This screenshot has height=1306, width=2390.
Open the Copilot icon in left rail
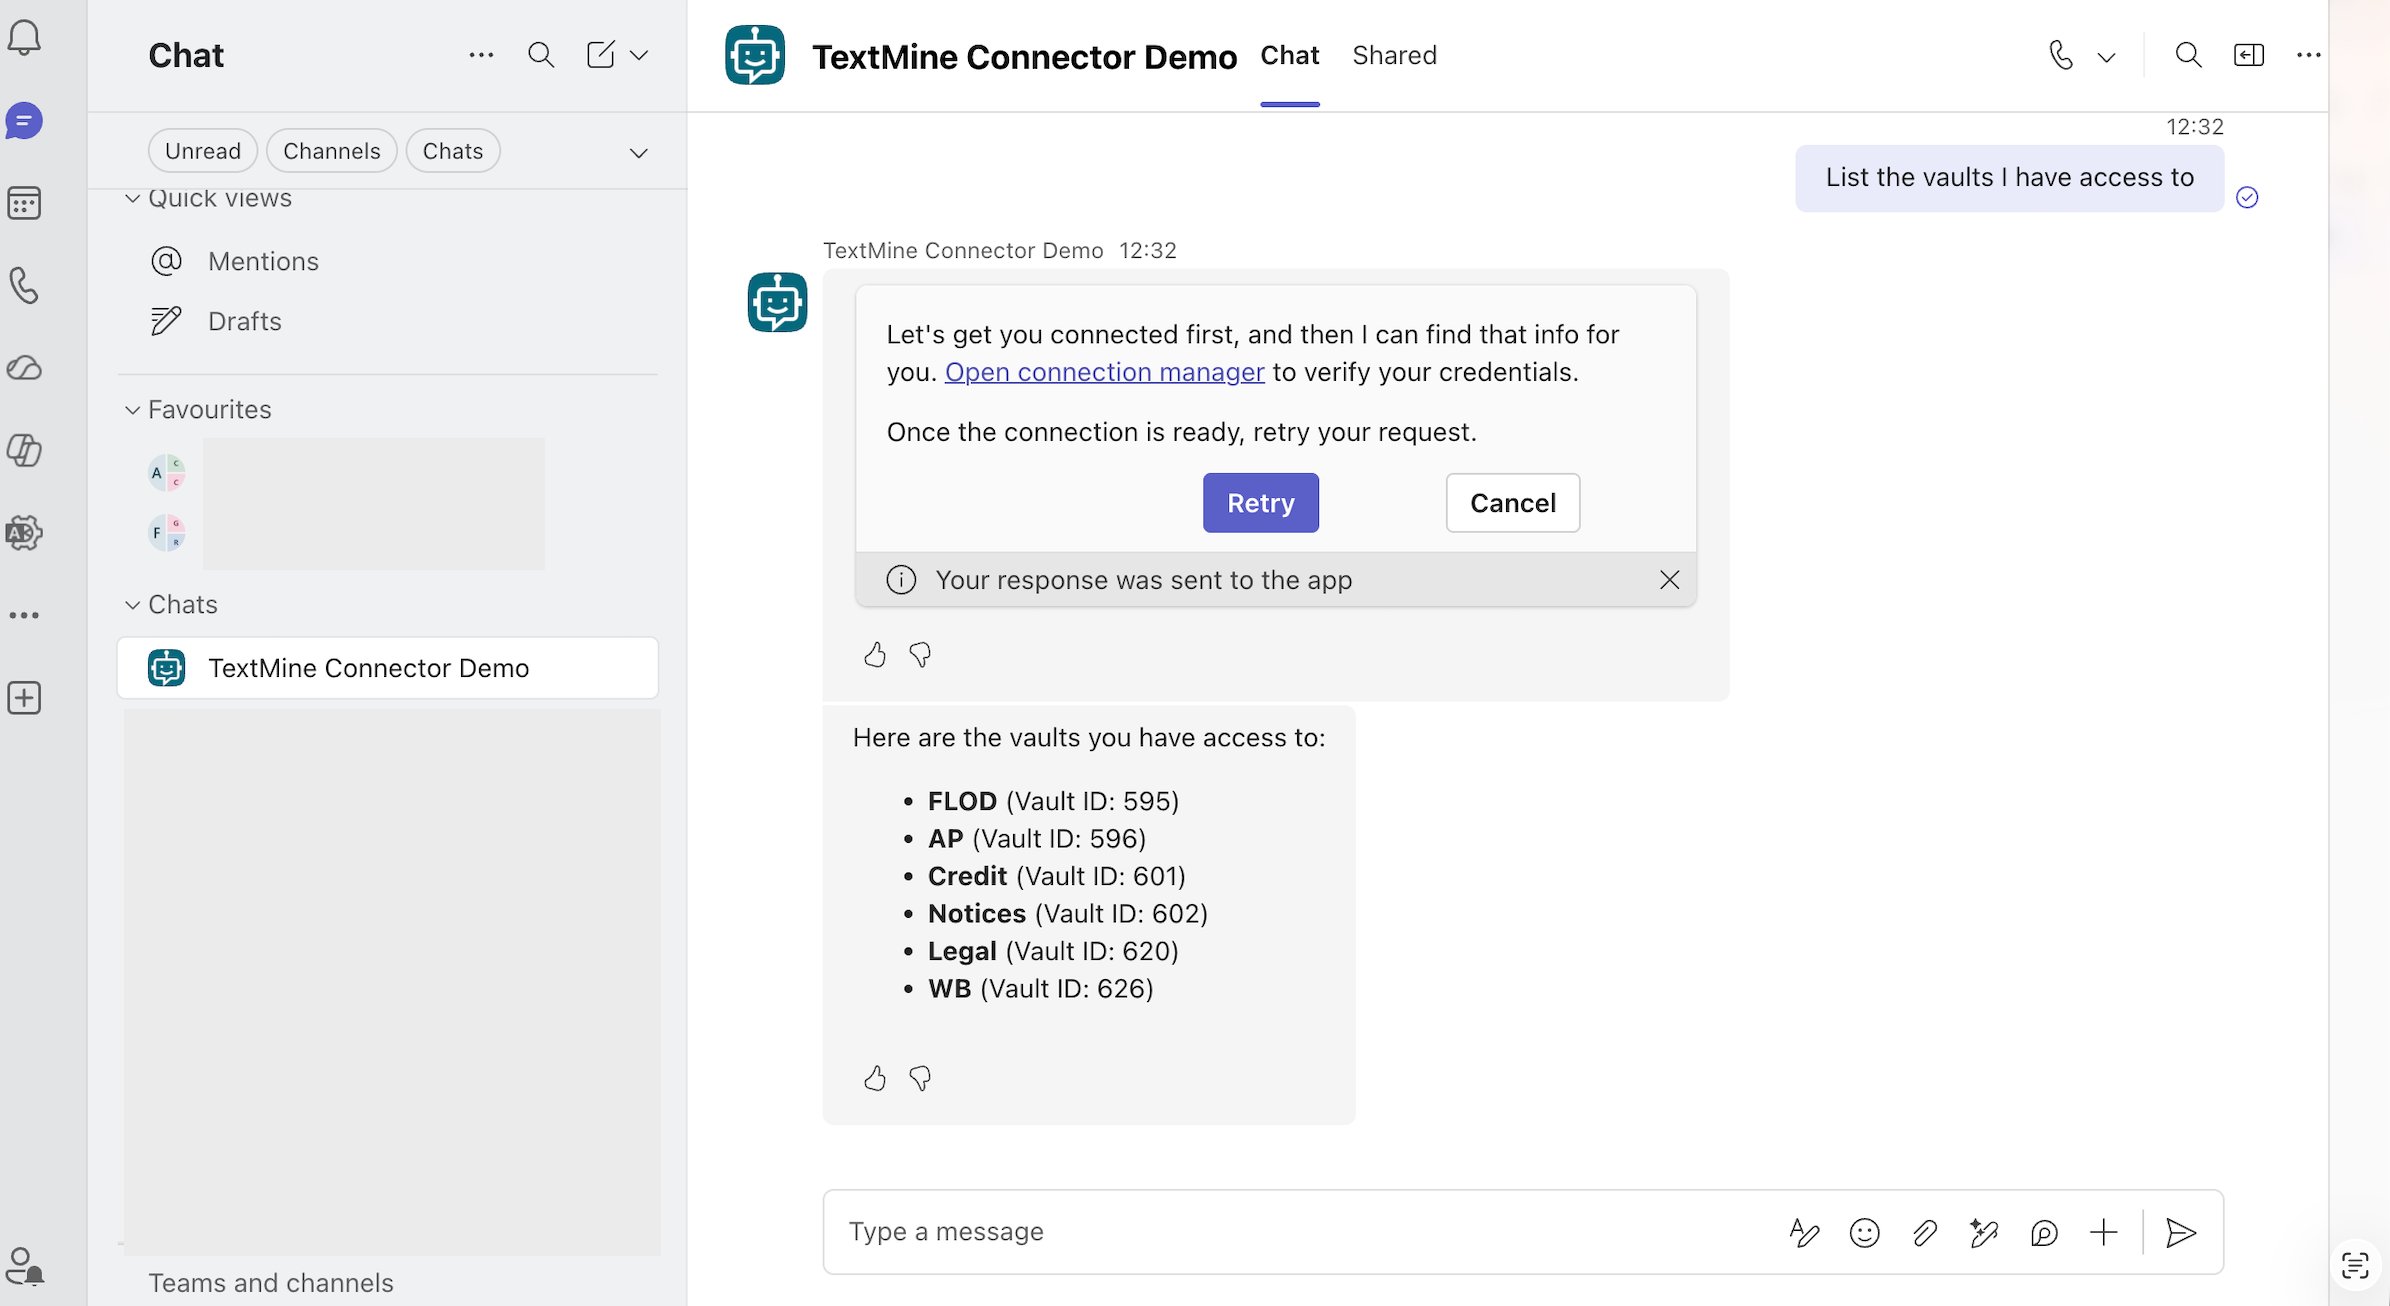(x=24, y=450)
